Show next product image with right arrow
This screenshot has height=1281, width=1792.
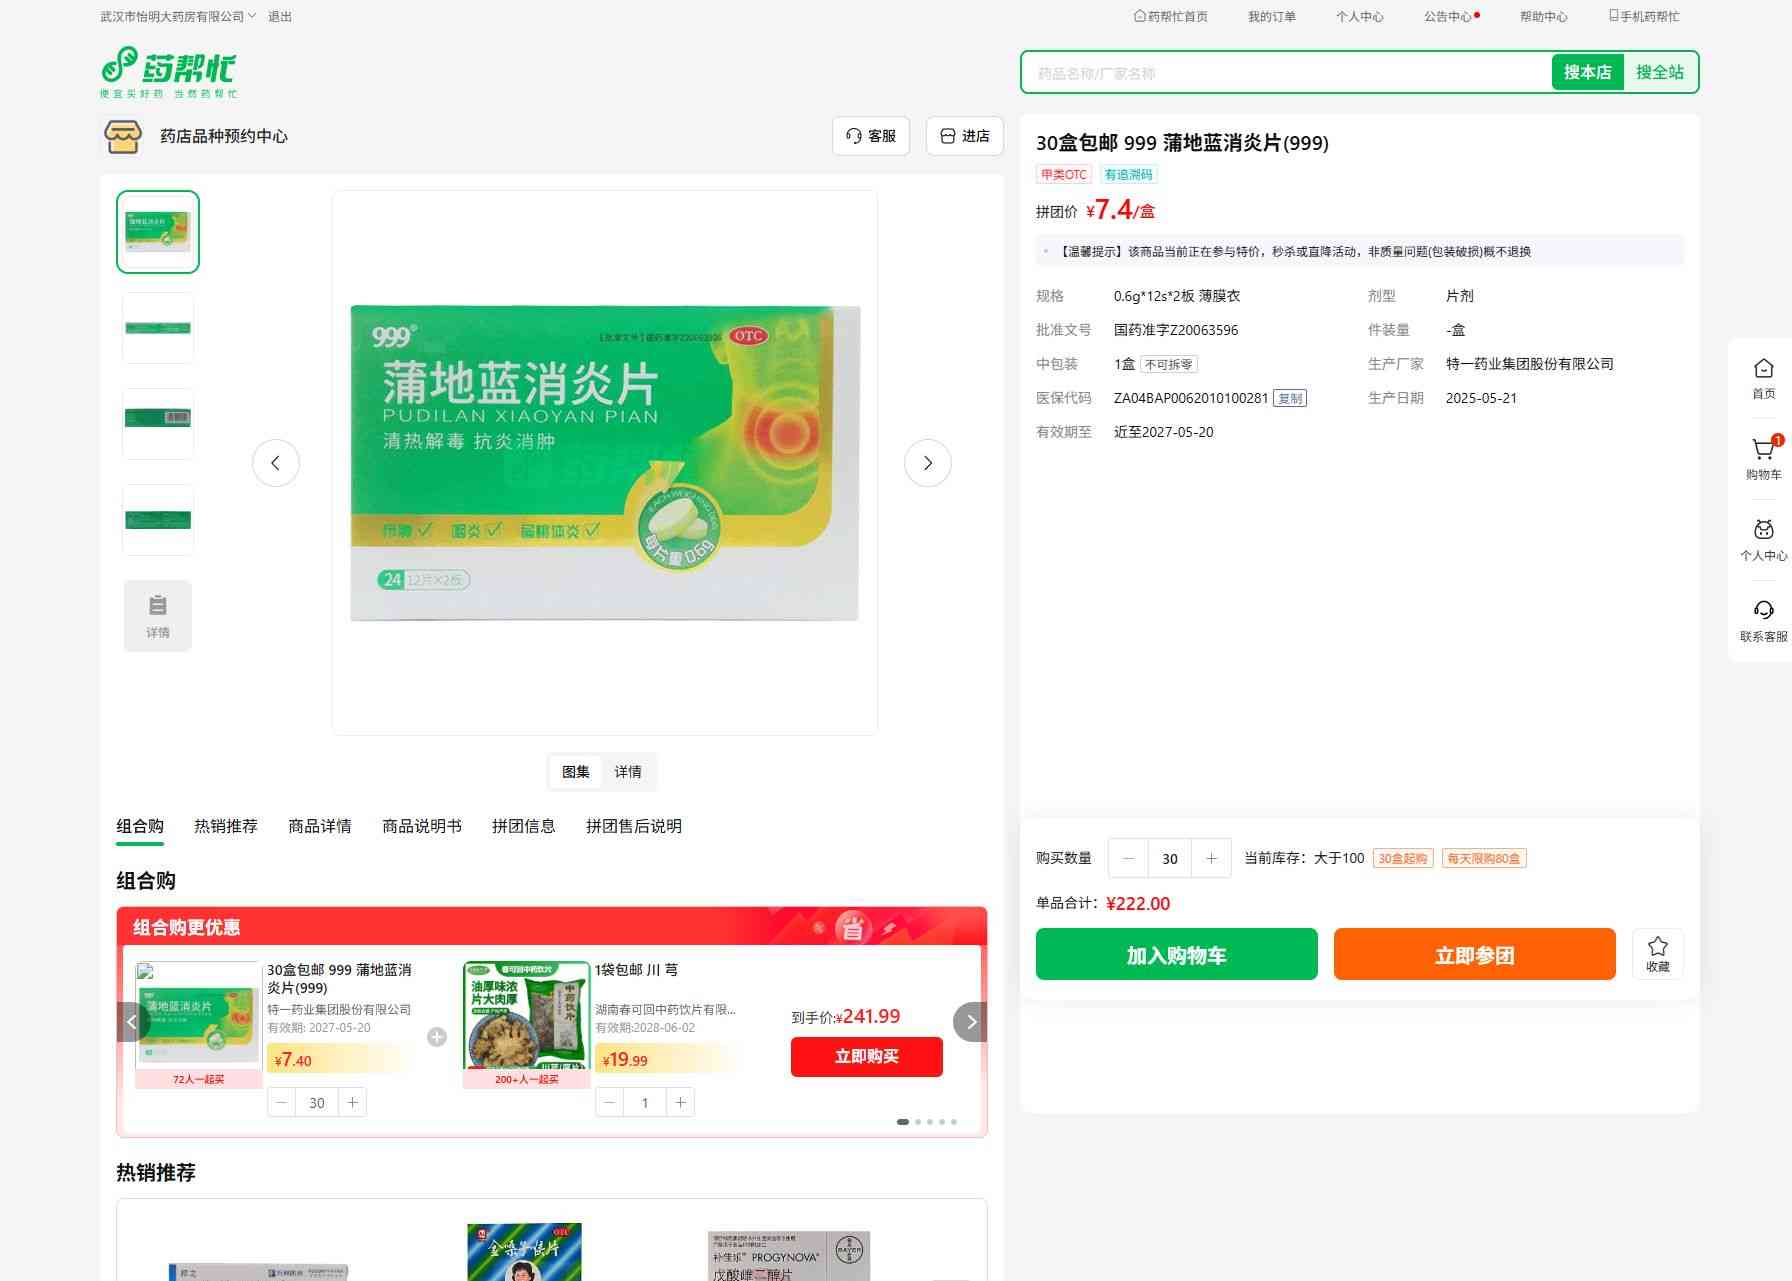[927, 463]
